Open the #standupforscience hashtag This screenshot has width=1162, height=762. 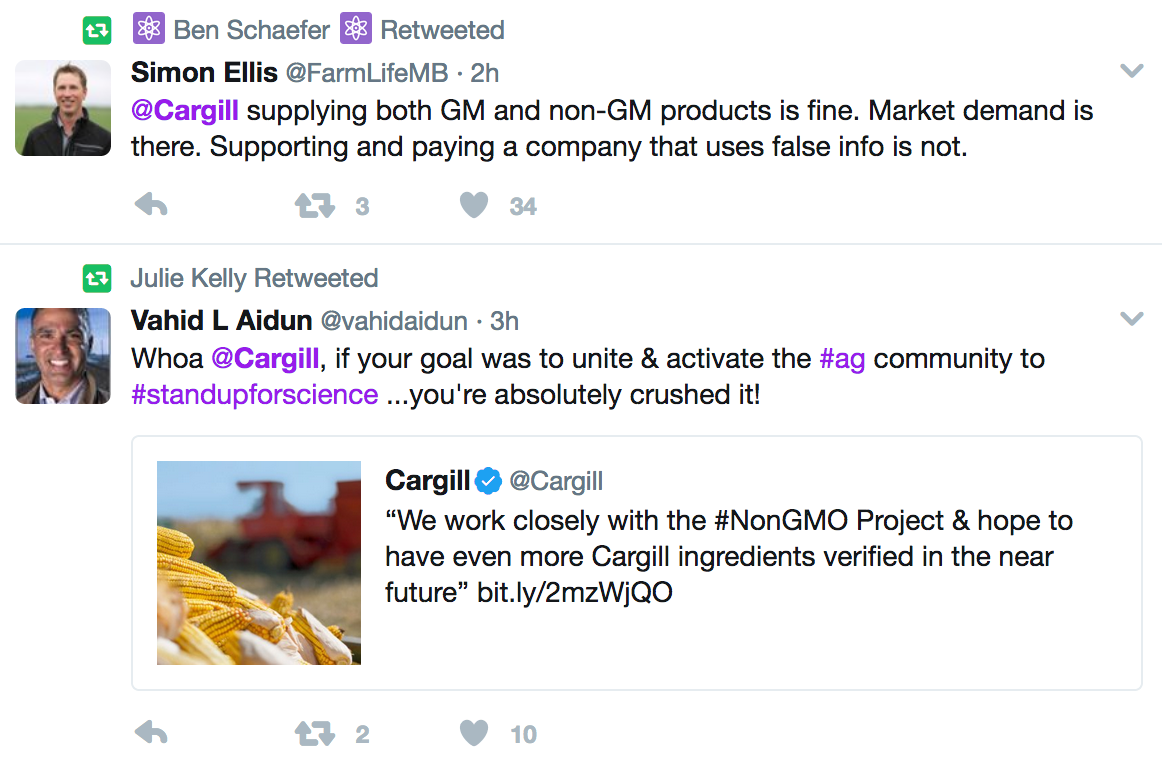[x=254, y=394]
